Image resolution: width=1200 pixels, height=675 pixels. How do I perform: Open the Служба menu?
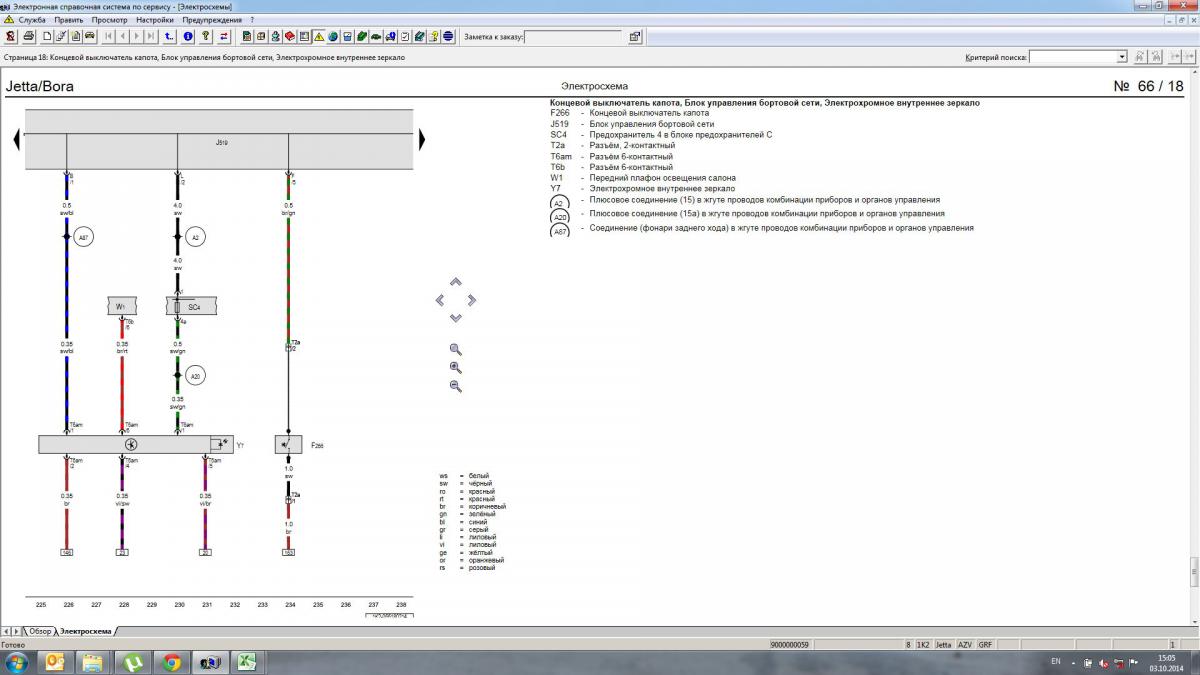(x=31, y=19)
